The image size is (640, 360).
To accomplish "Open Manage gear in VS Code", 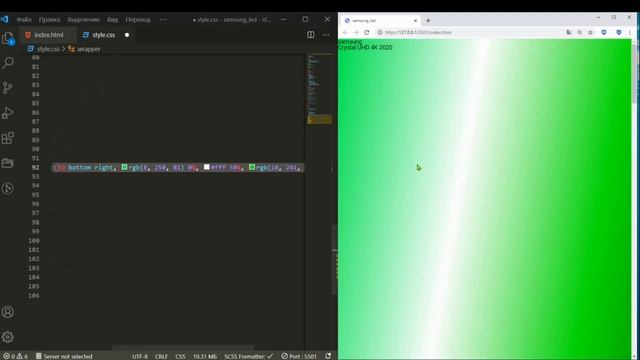I will coord(8,337).
